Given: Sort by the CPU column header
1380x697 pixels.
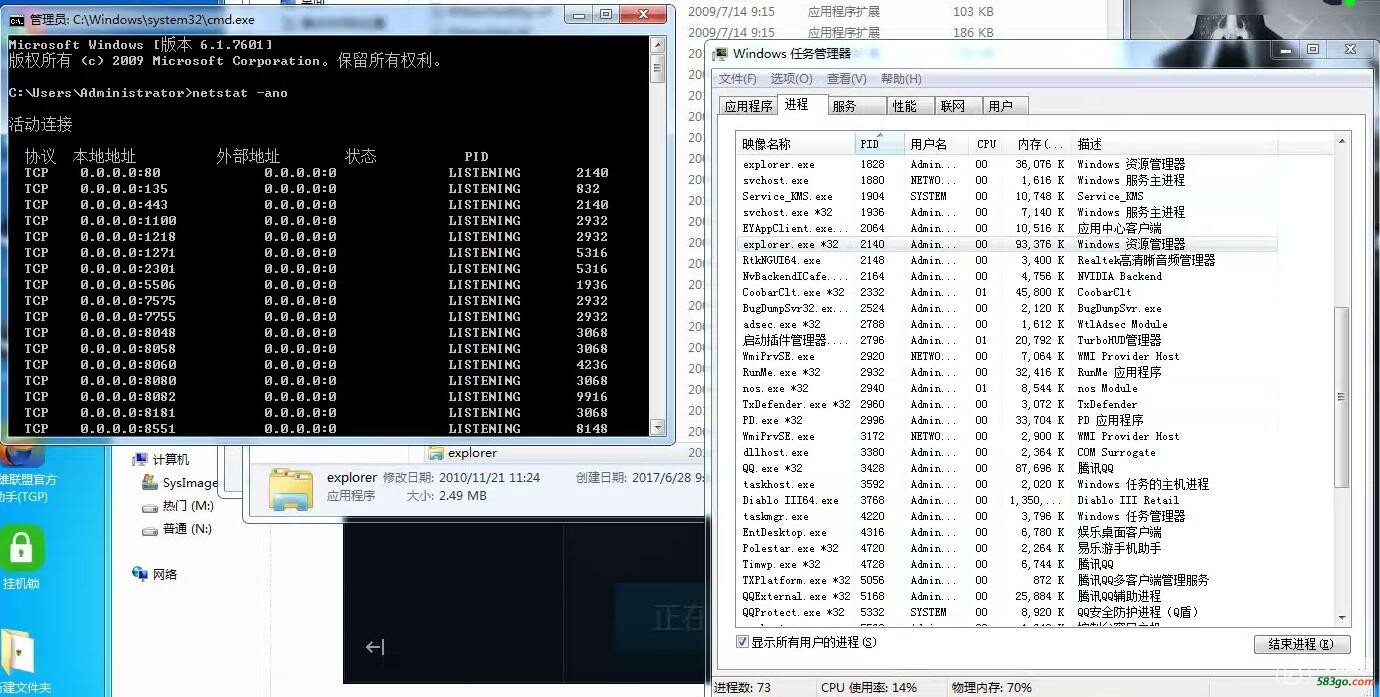Looking at the screenshot, I should coord(988,144).
